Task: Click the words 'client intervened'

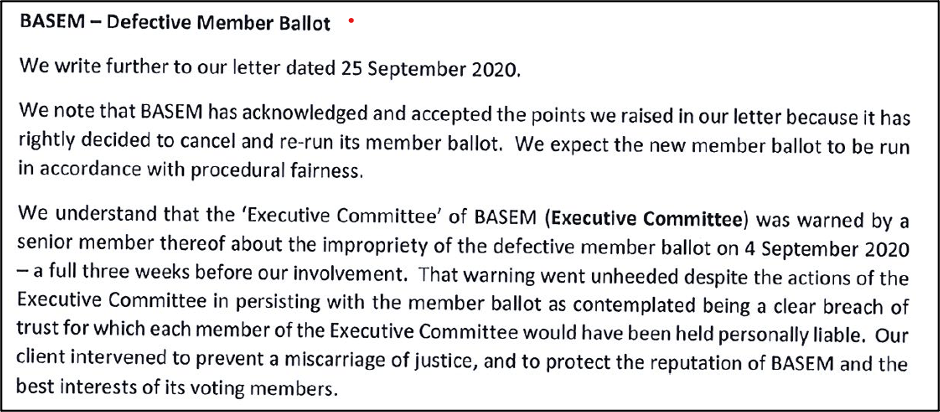Action: click(93, 360)
